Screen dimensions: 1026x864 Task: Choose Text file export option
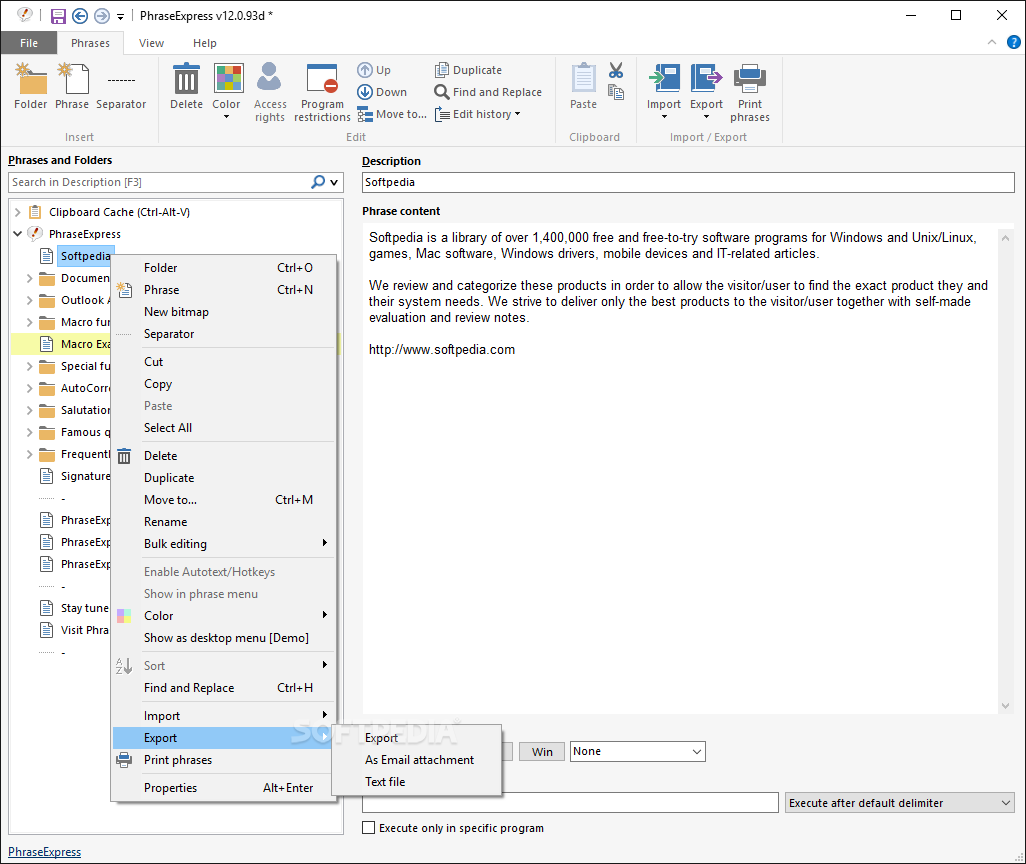click(417, 782)
